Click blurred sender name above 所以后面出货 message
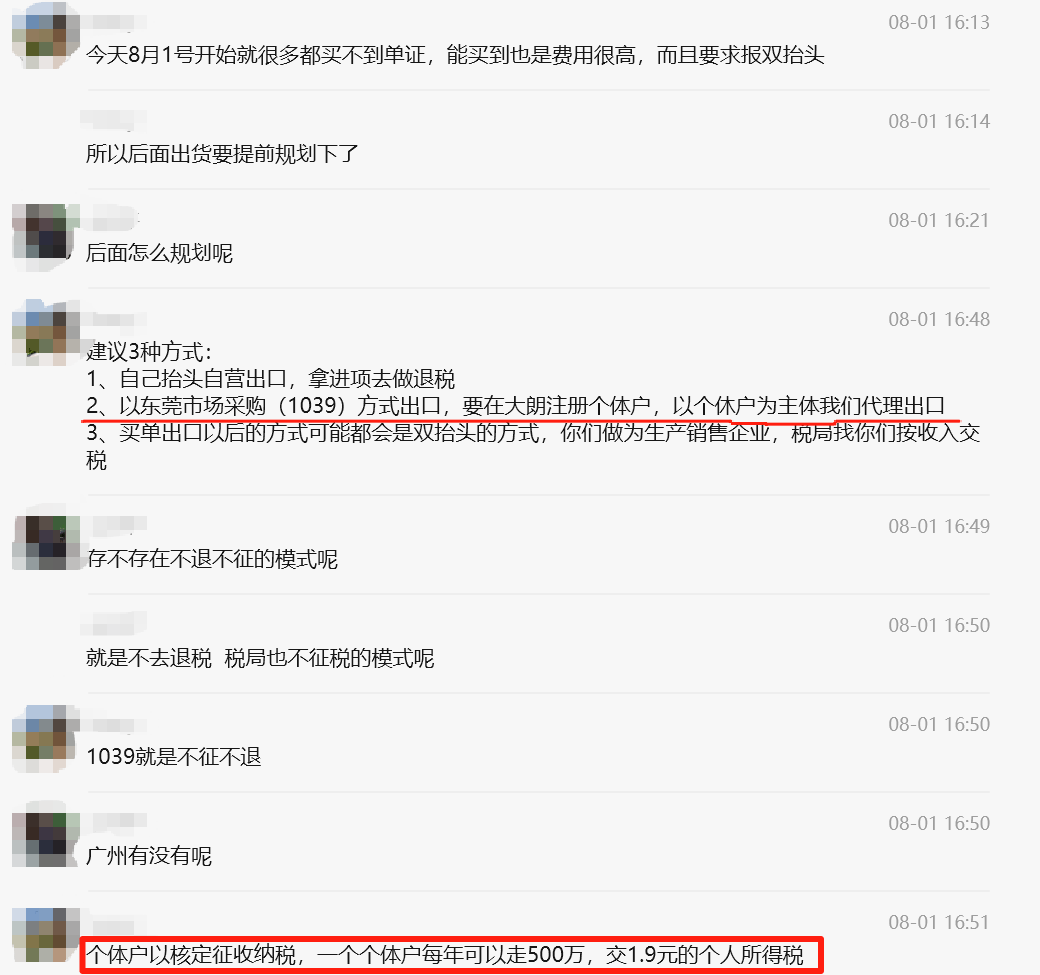The image size is (1040, 975). (113, 120)
